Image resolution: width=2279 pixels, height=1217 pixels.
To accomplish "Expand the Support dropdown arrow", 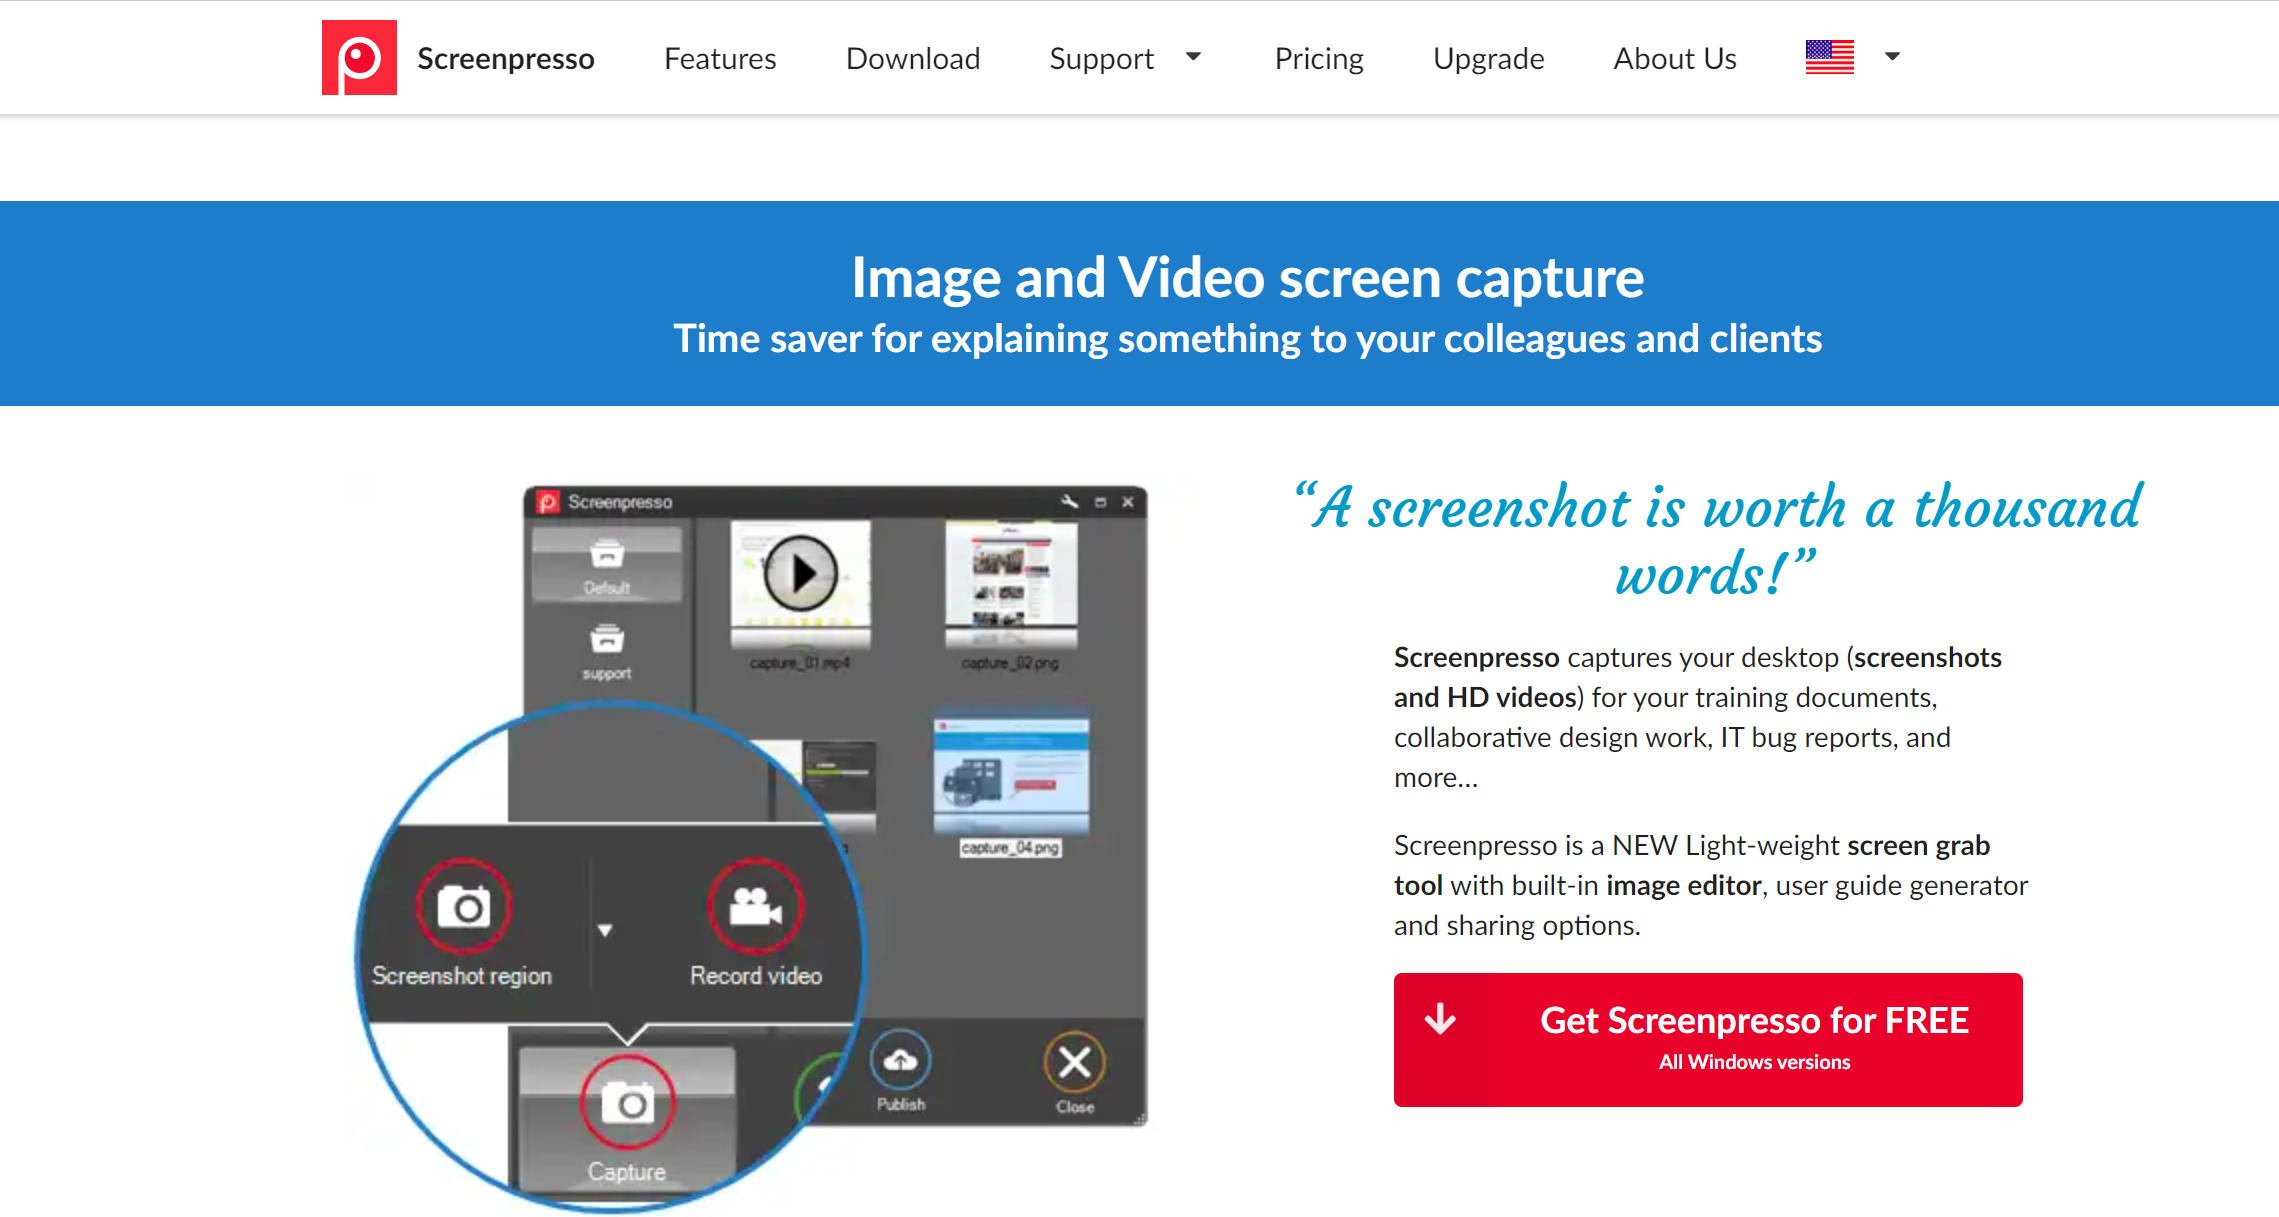I will [x=1193, y=57].
